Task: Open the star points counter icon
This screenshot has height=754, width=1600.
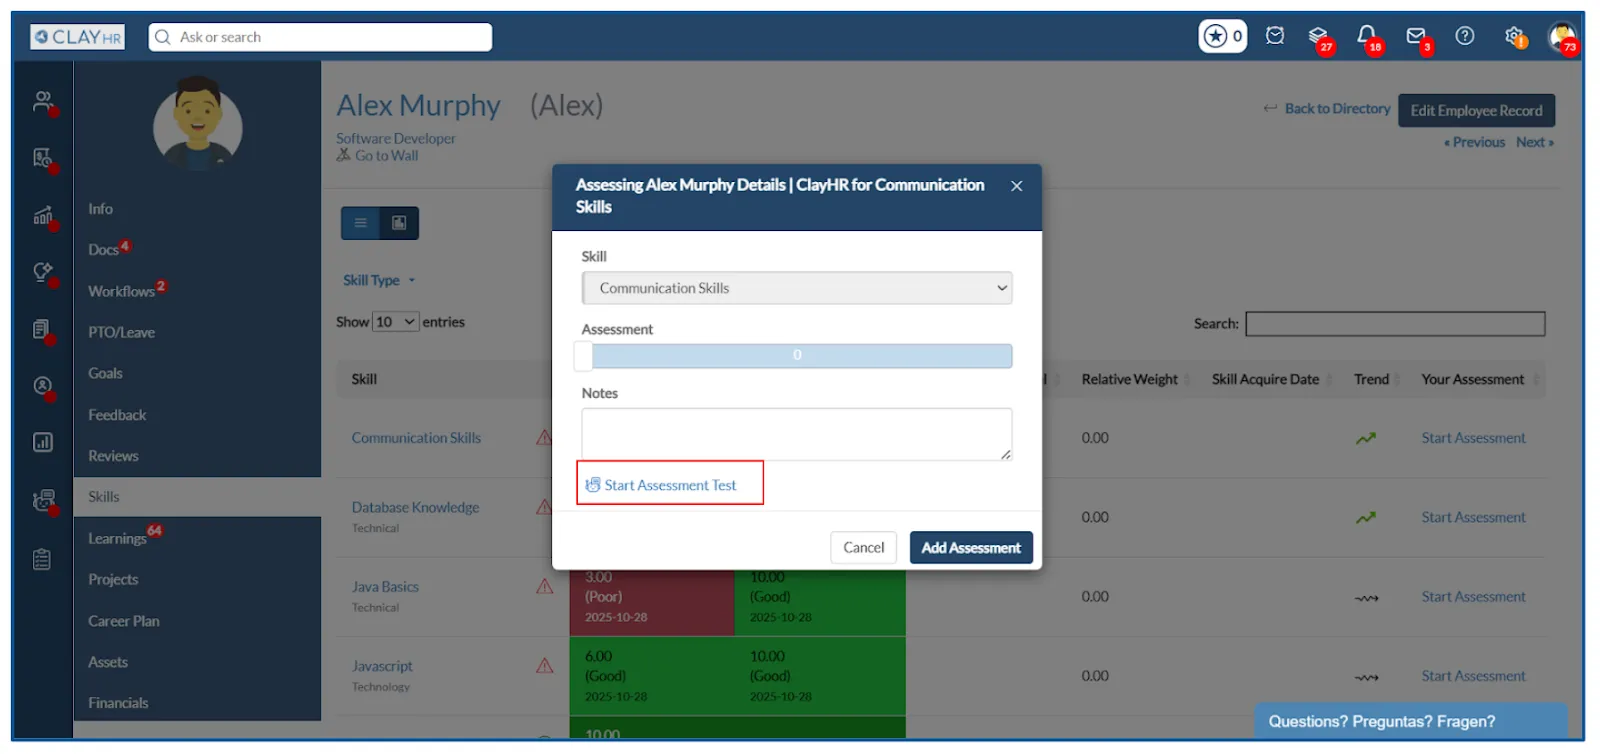Action: [x=1223, y=36]
